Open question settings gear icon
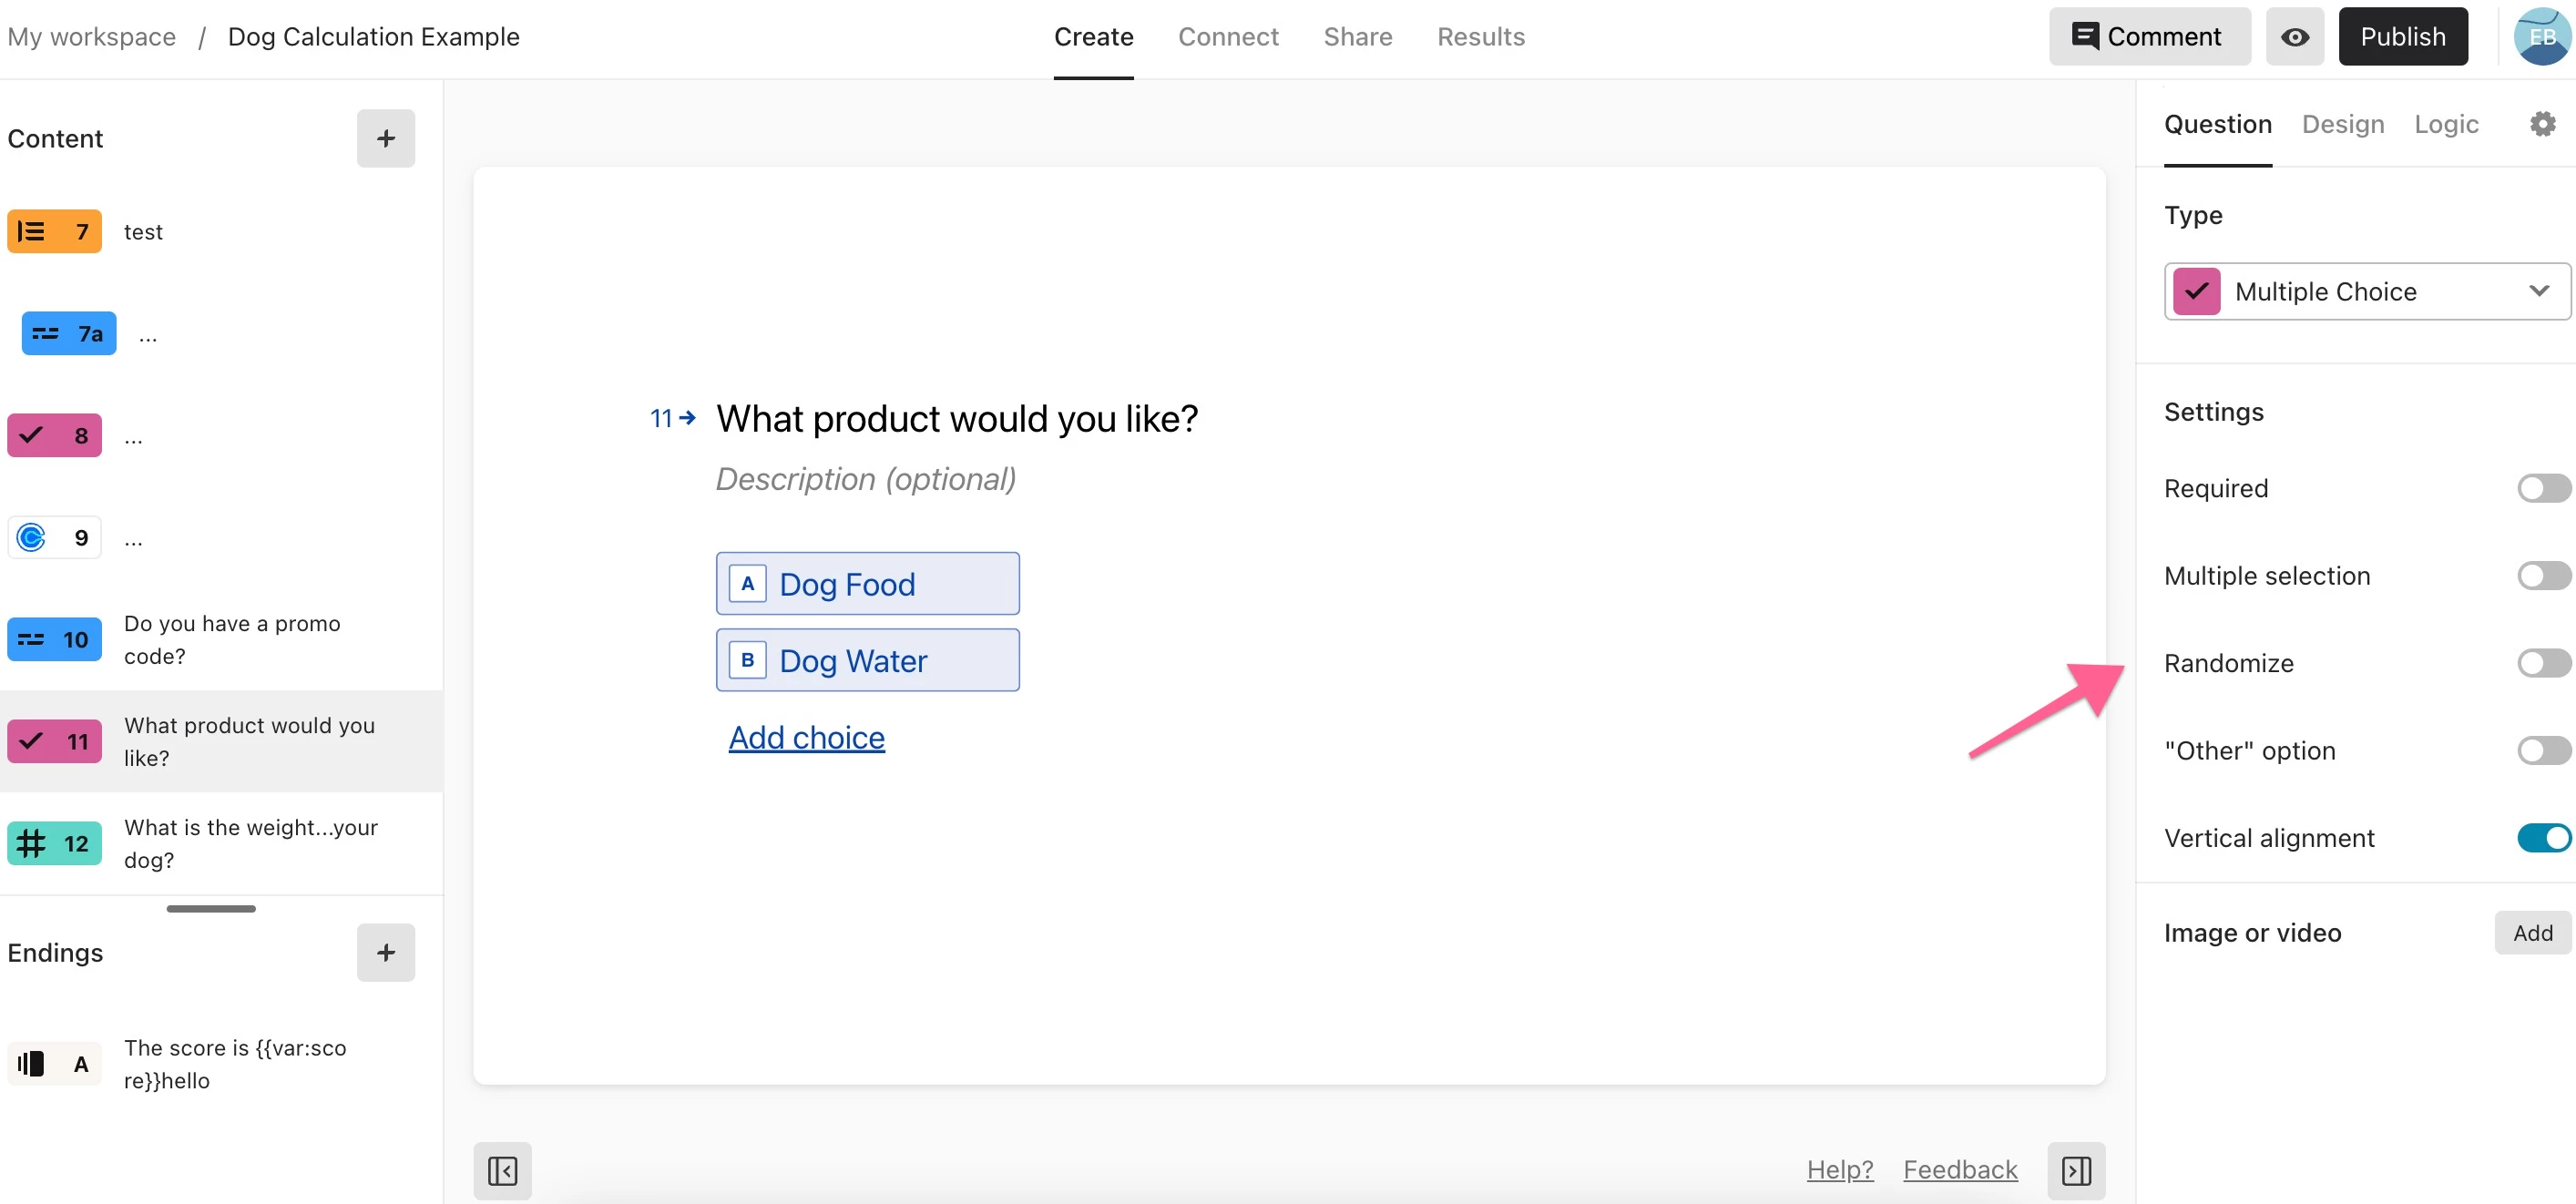The width and height of the screenshot is (2576, 1204). pyautogui.click(x=2542, y=124)
